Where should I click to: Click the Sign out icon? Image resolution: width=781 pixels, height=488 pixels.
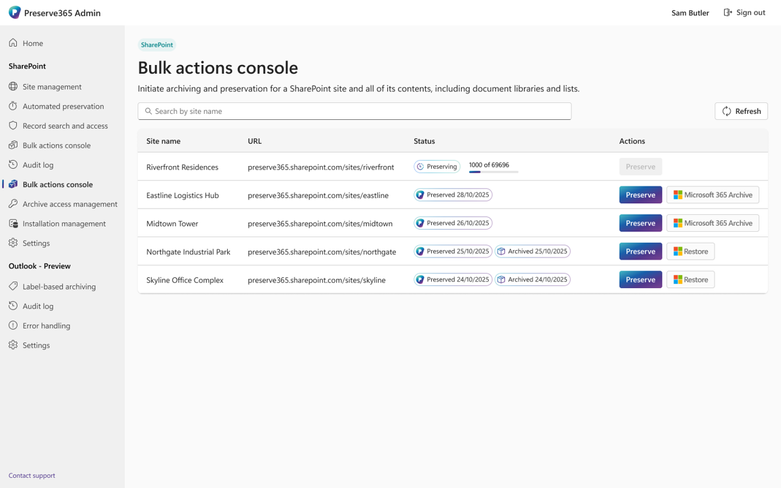point(728,12)
